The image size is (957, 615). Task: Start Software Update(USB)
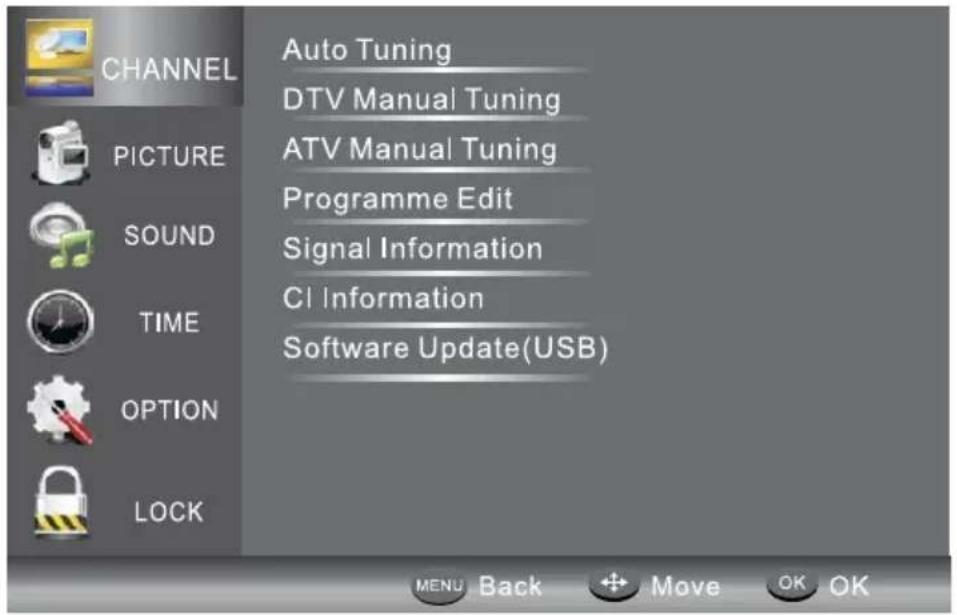(x=446, y=348)
